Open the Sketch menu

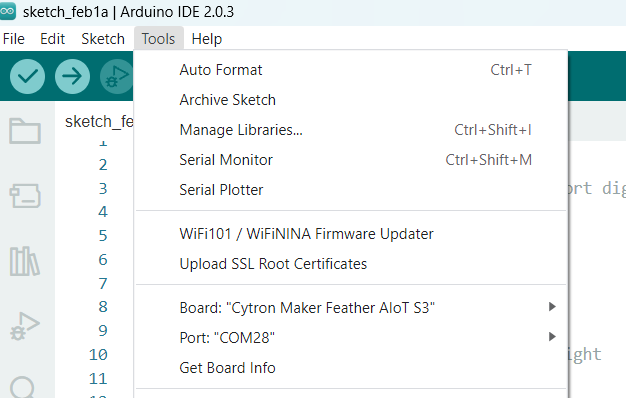(x=103, y=39)
